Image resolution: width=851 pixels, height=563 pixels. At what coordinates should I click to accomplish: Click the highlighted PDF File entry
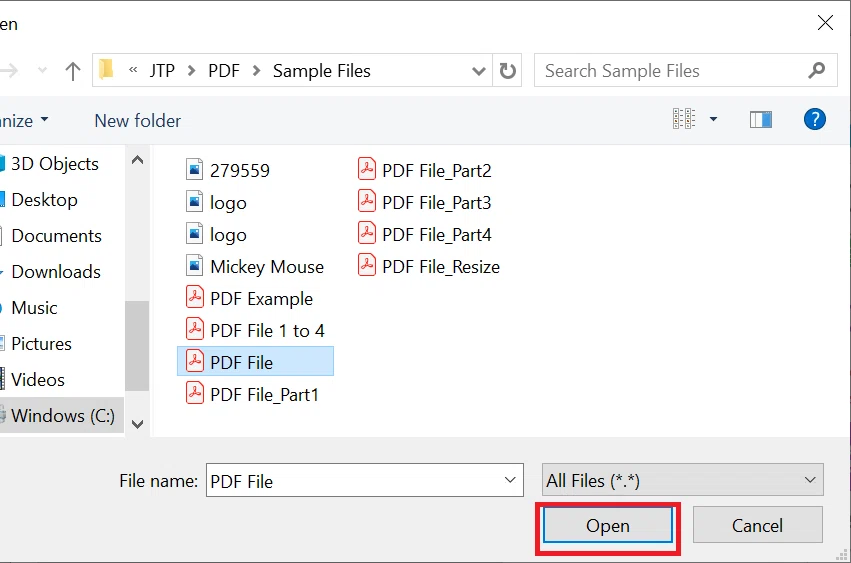tap(255, 362)
